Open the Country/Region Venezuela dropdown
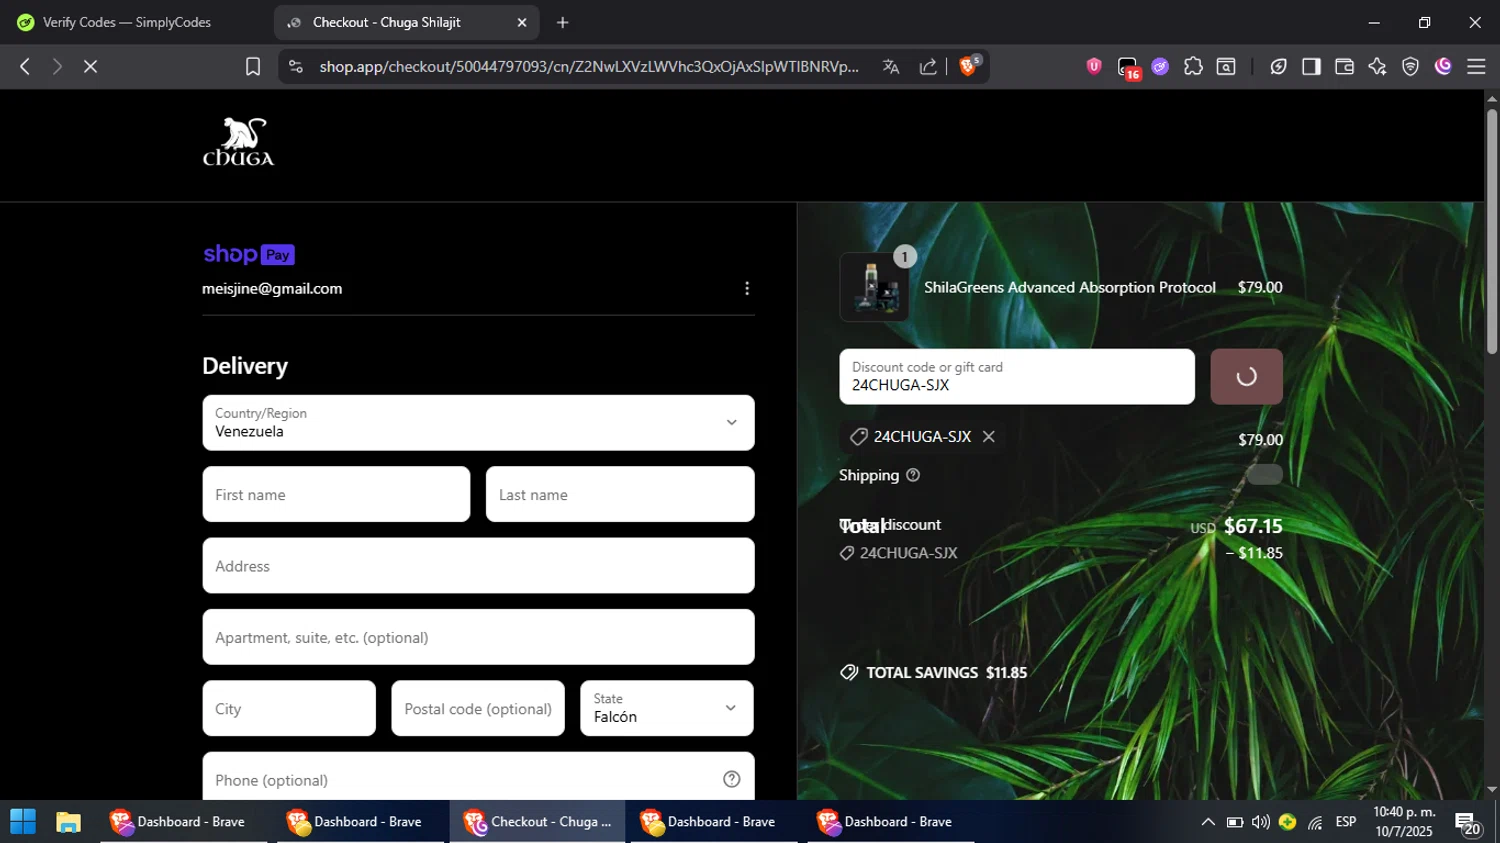Screen dimensions: 1500x843 click(478, 423)
